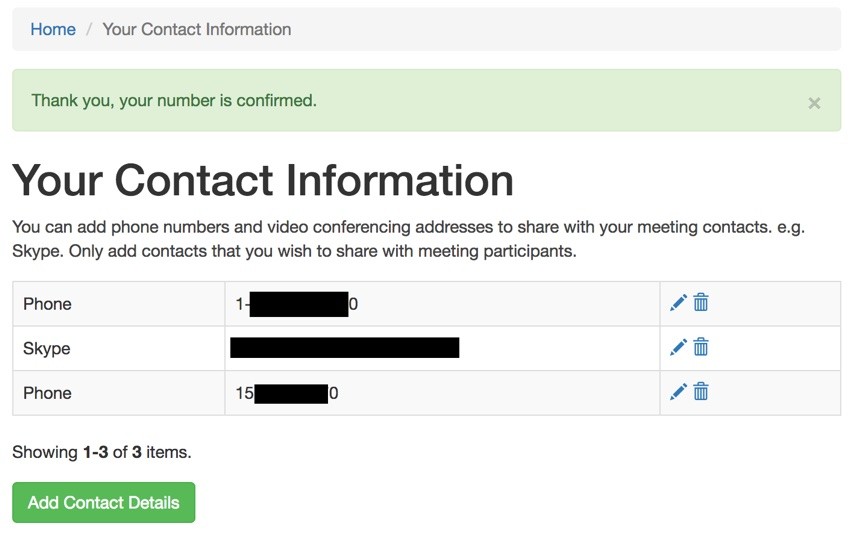Click the Add Contact Details button
This screenshot has width=850, height=534.
click(104, 503)
